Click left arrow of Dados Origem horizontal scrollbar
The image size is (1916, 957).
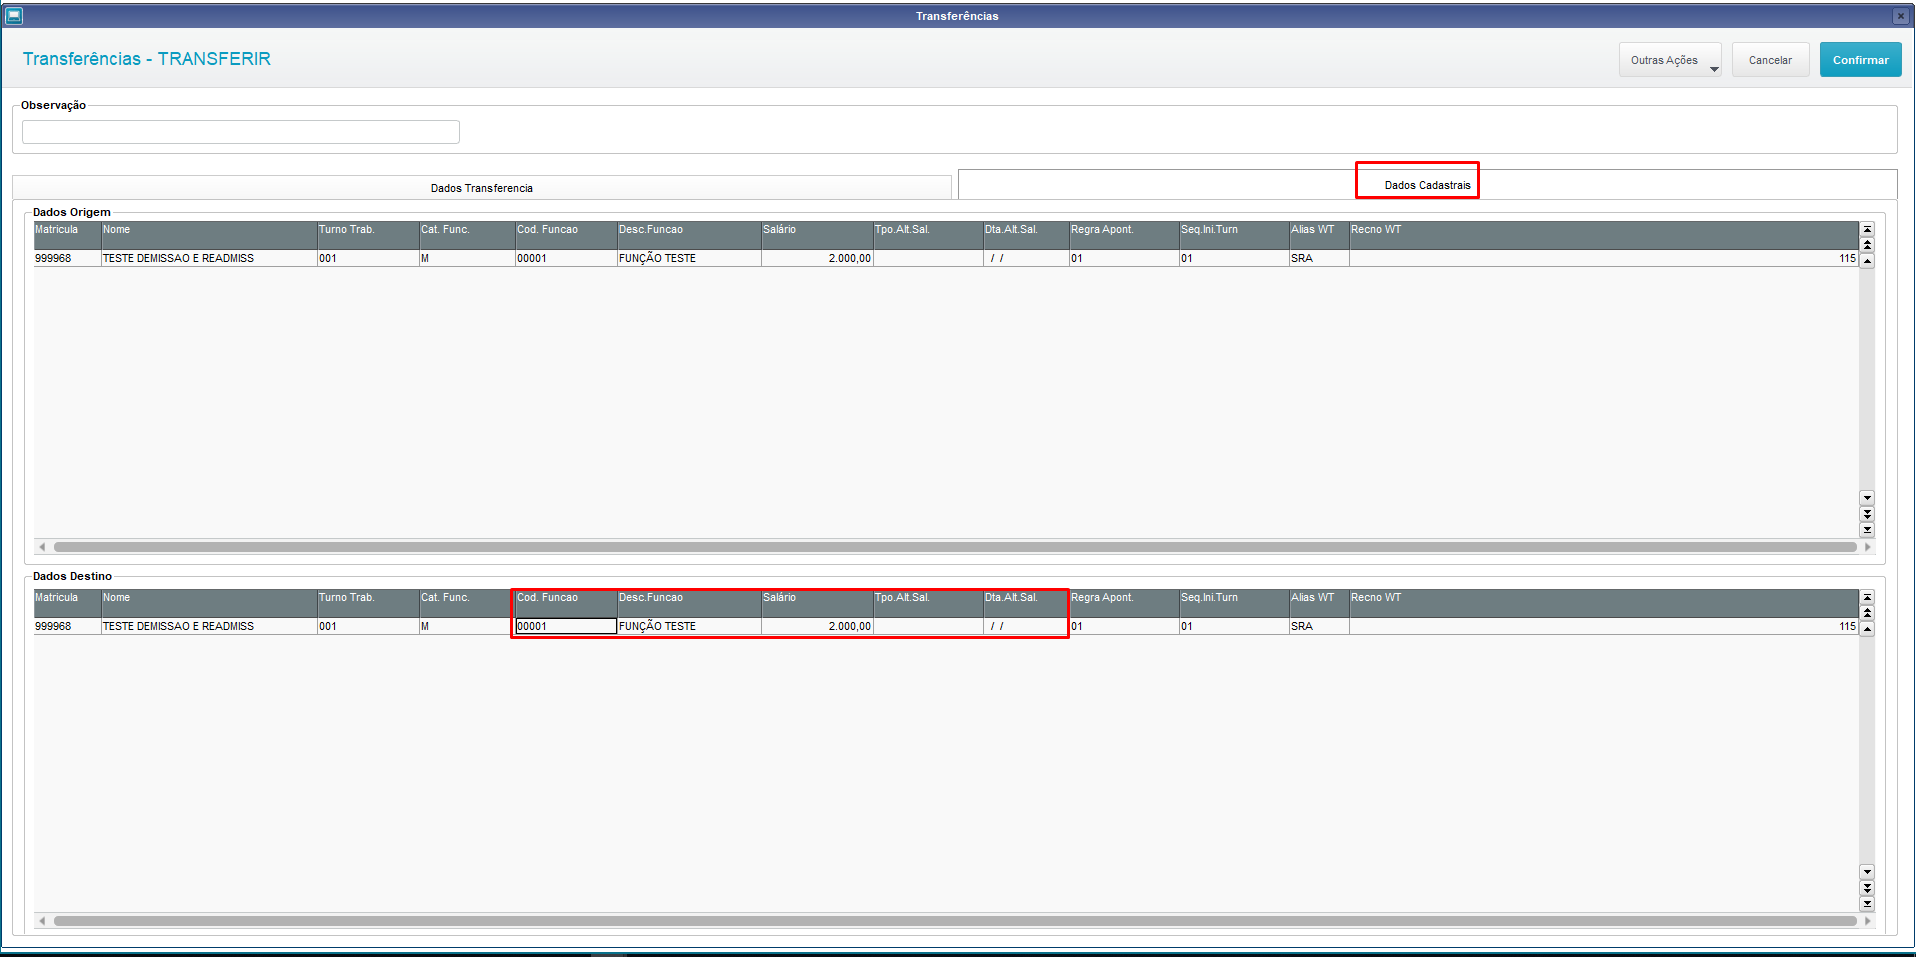42,547
